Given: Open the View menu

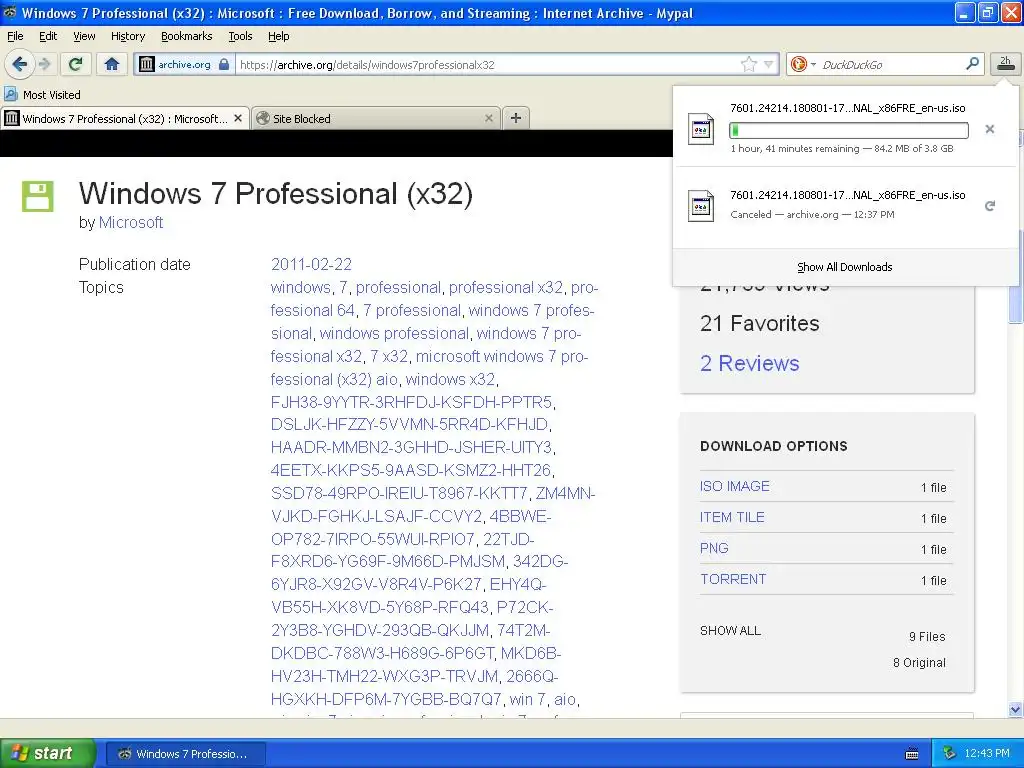Looking at the screenshot, I should point(84,36).
